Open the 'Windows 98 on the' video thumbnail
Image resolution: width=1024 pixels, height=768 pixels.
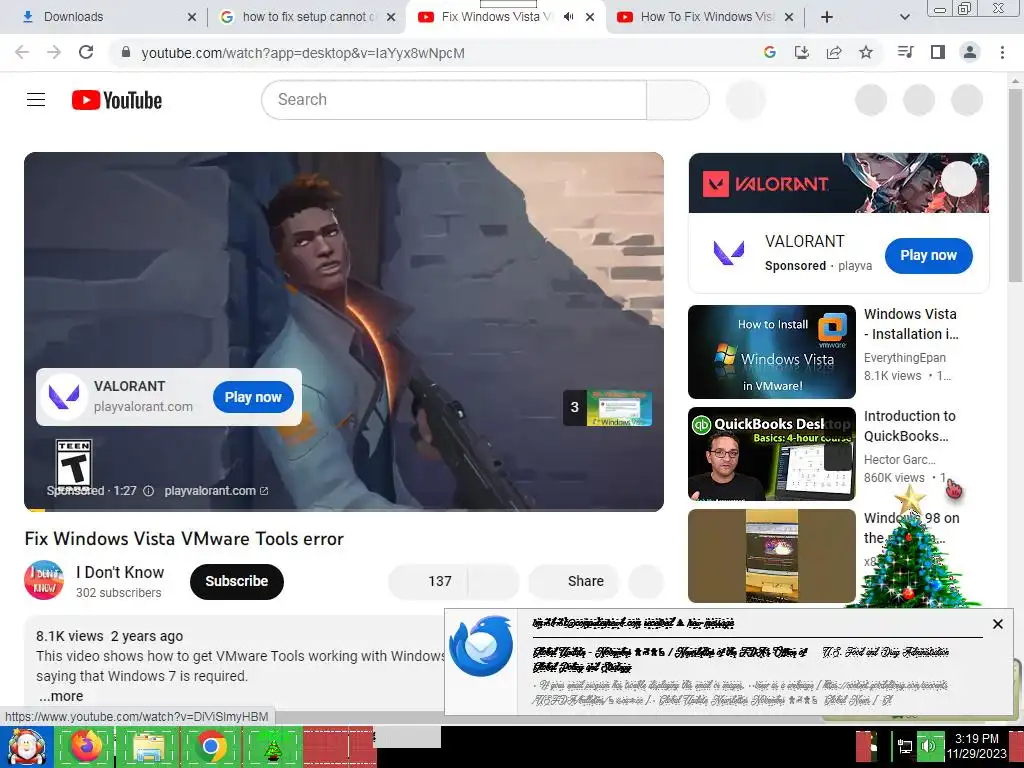click(771, 556)
